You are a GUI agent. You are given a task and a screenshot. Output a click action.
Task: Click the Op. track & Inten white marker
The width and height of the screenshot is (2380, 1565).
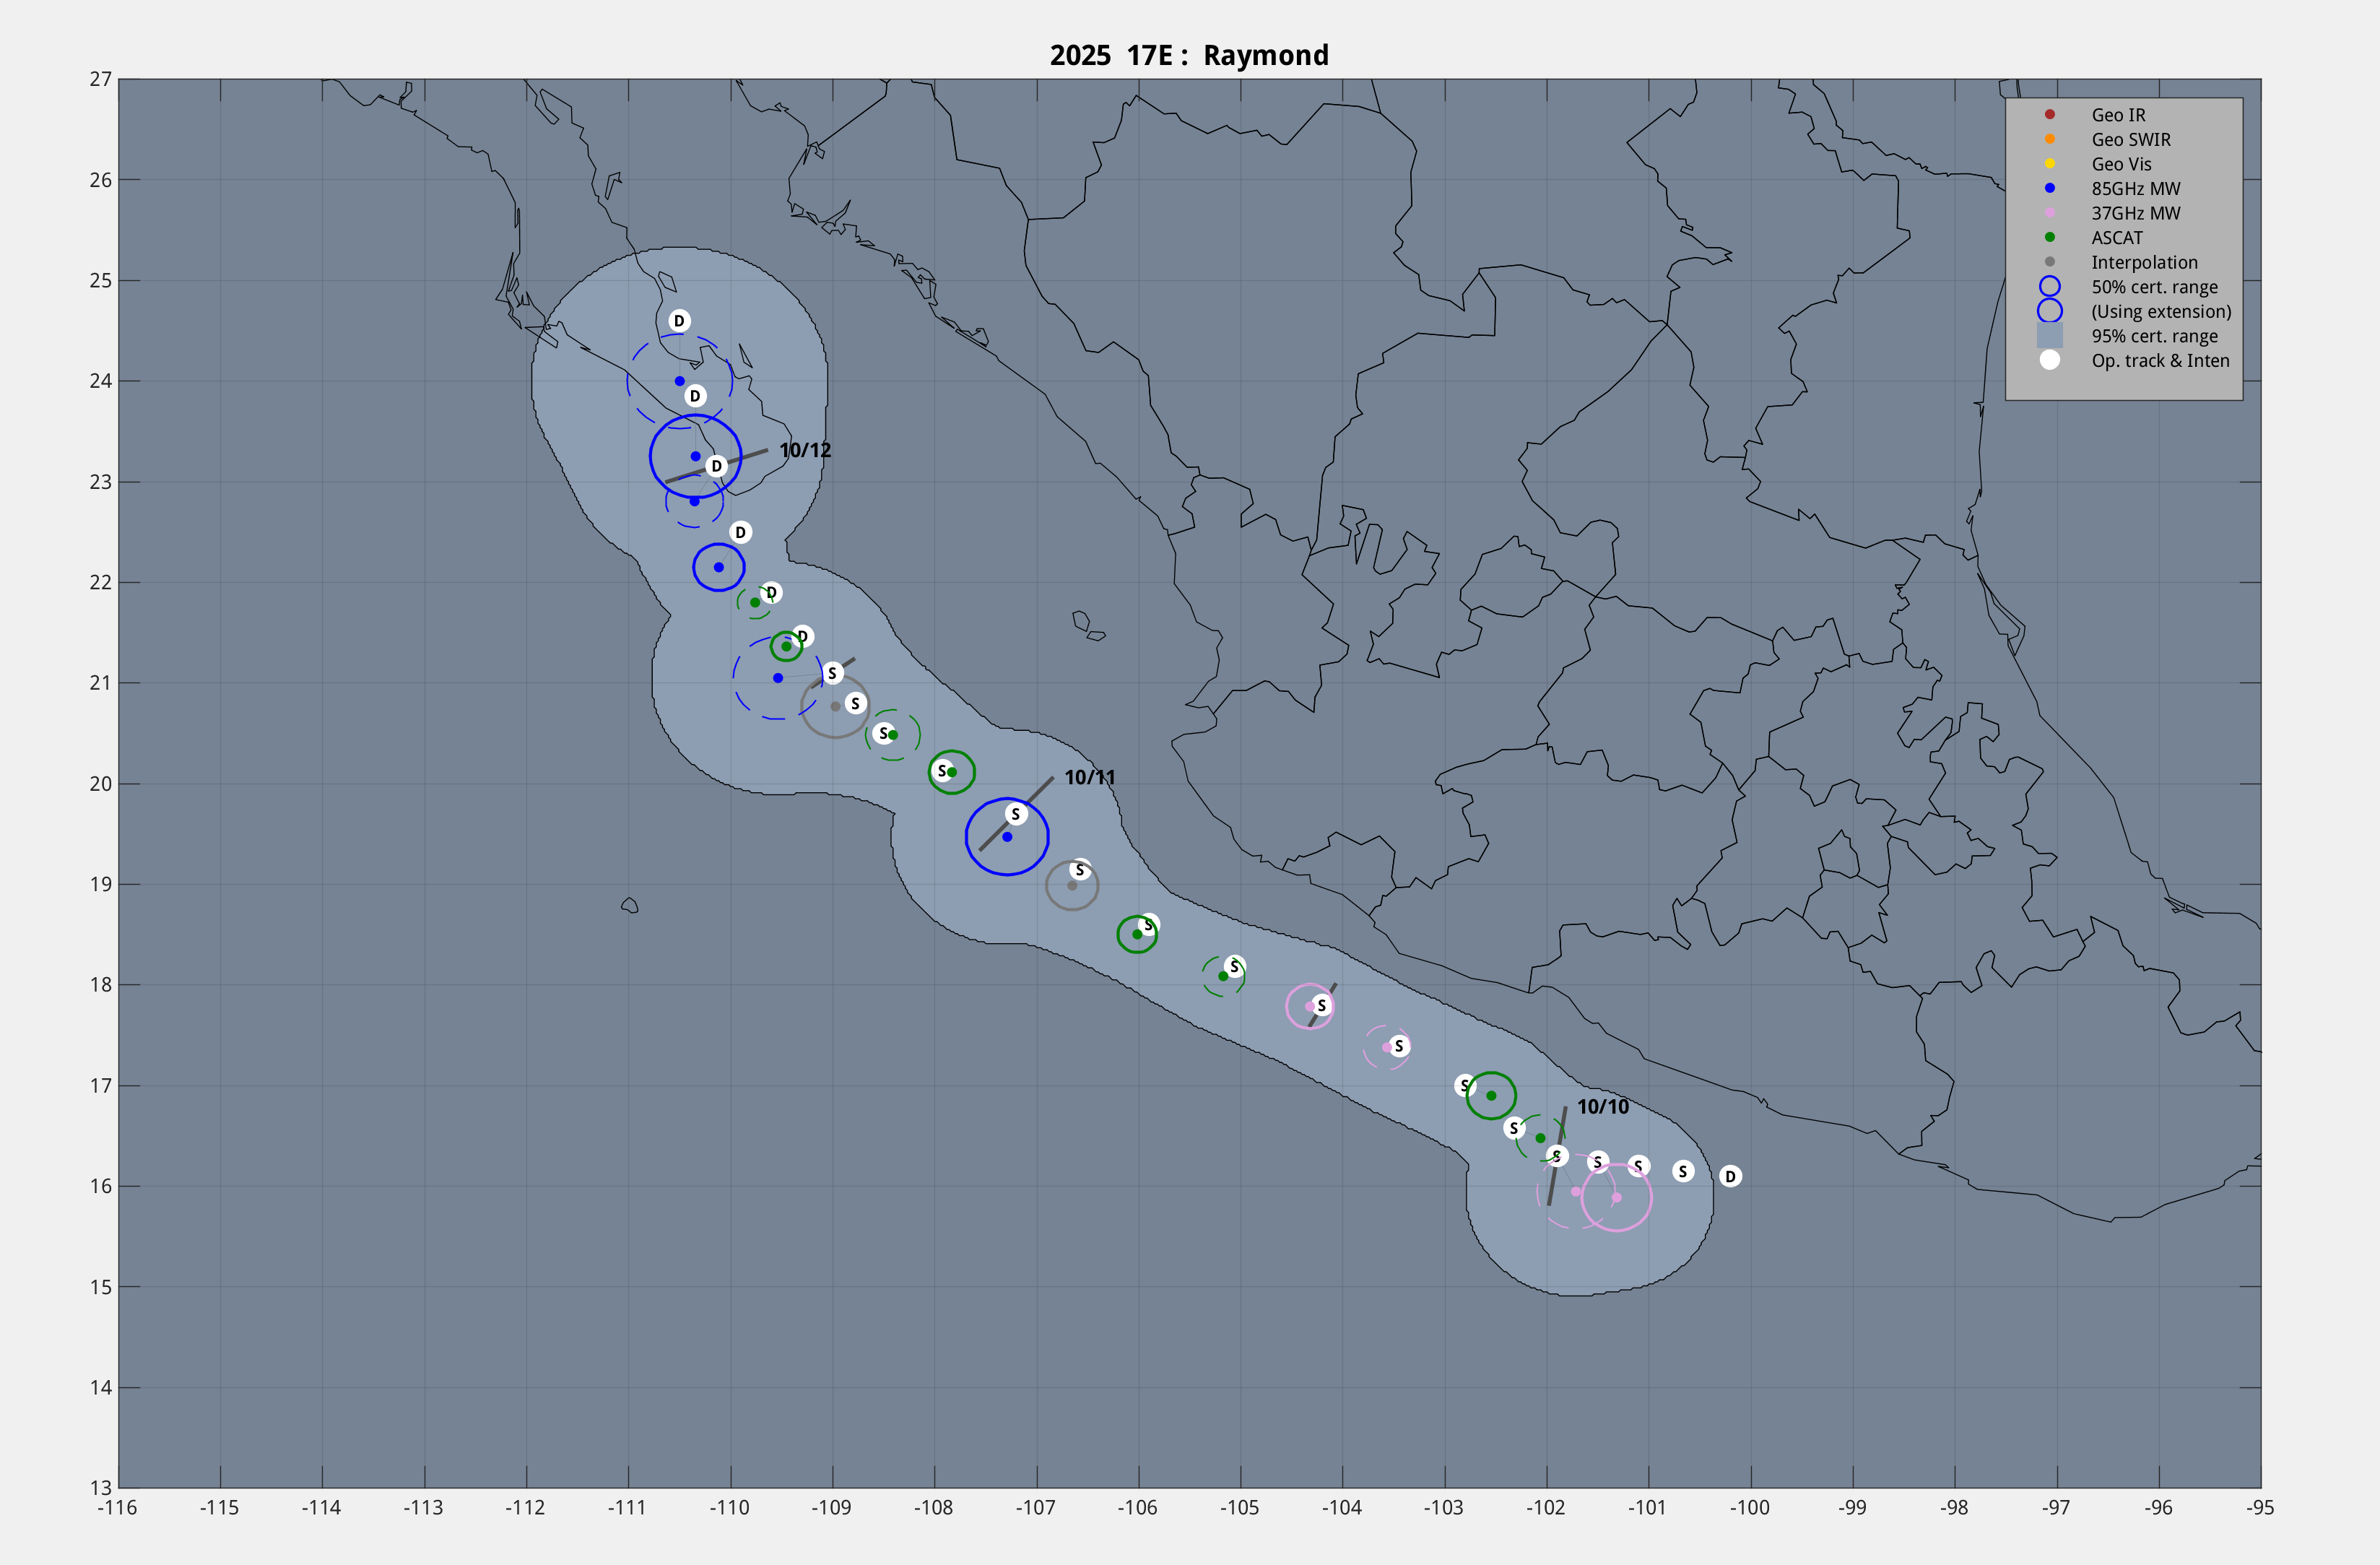[2049, 360]
